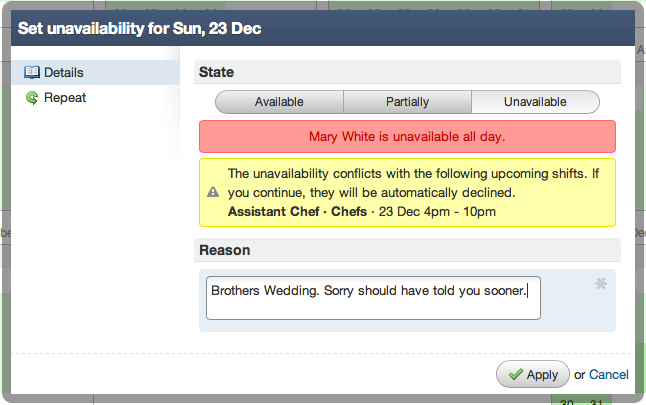Image resolution: width=646 pixels, height=405 pixels.
Task: Click the dialog title for Sun, 23 Dec
Action: tap(140, 28)
